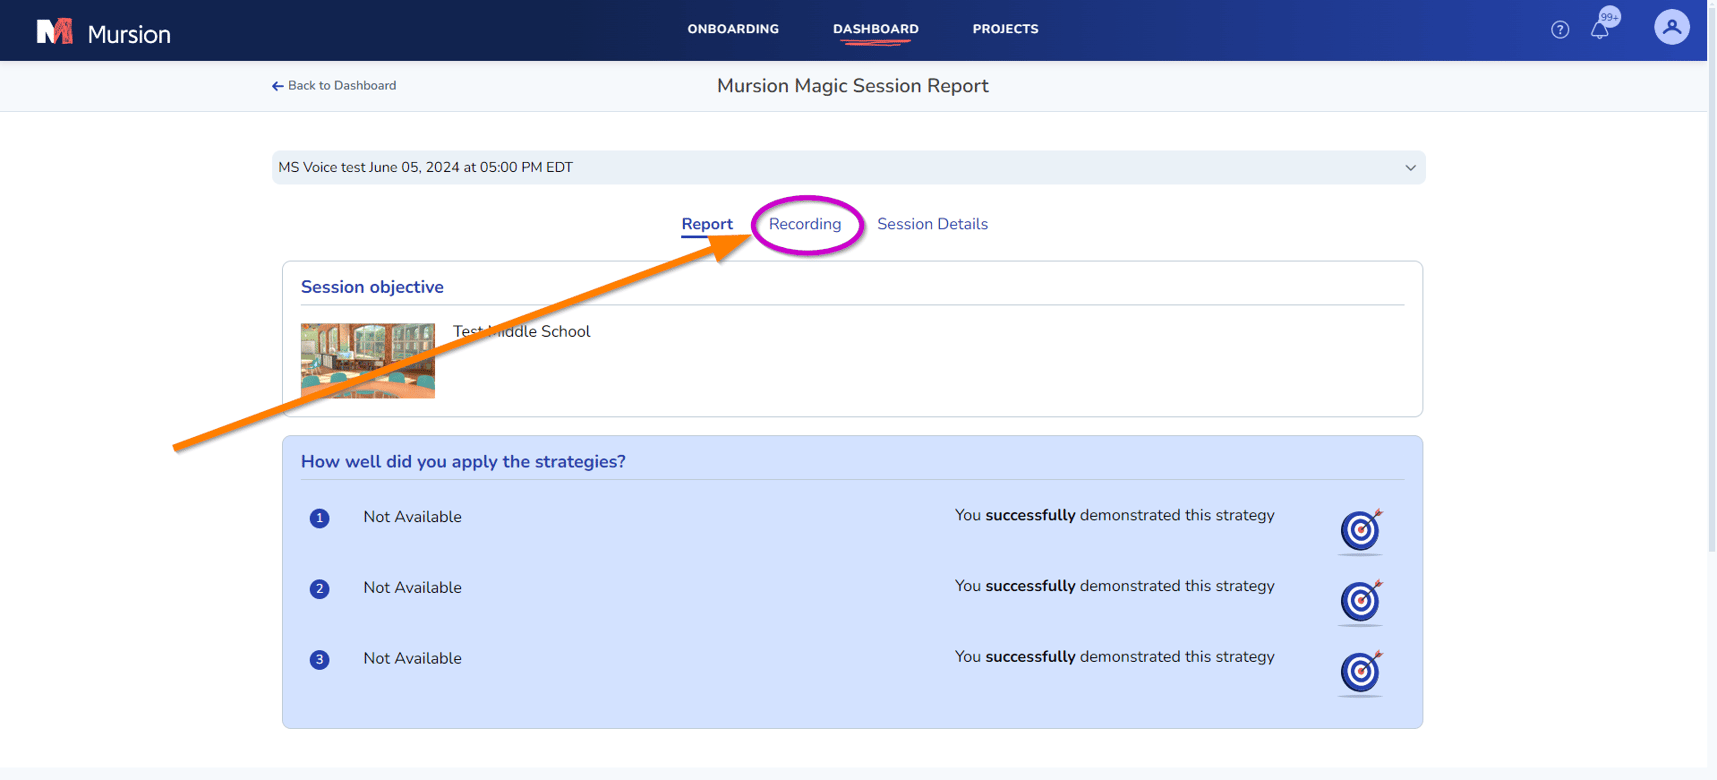Click the Session objective heading

(x=372, y=287)
